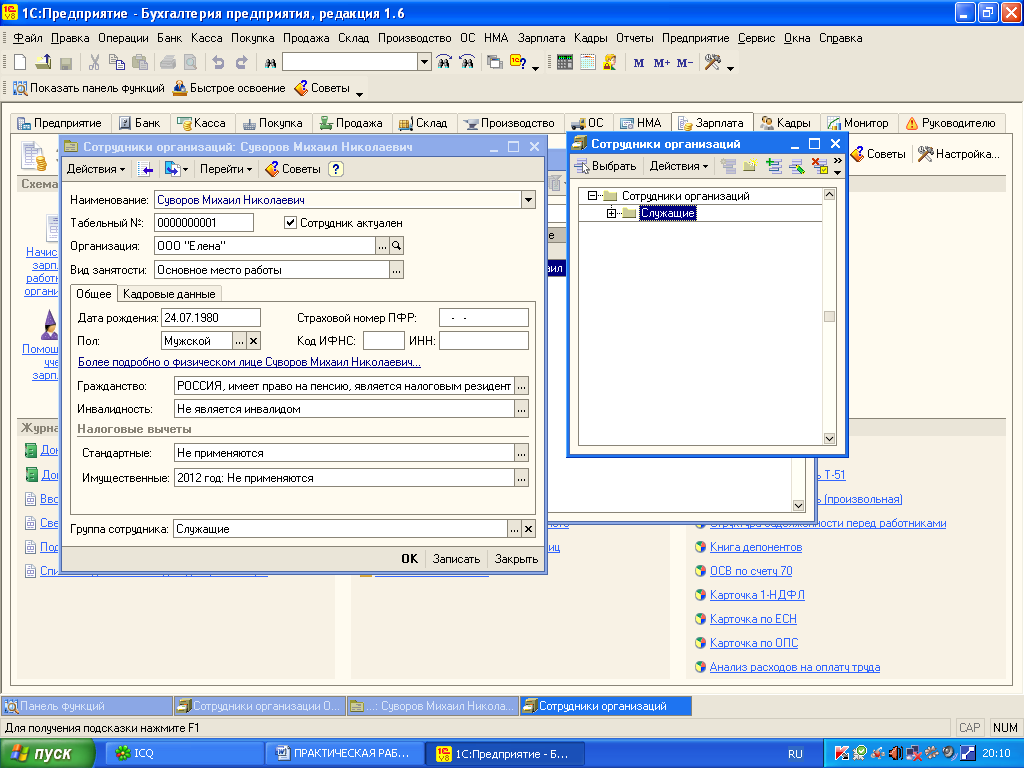Switch to the Монитор panel tab

858,123
